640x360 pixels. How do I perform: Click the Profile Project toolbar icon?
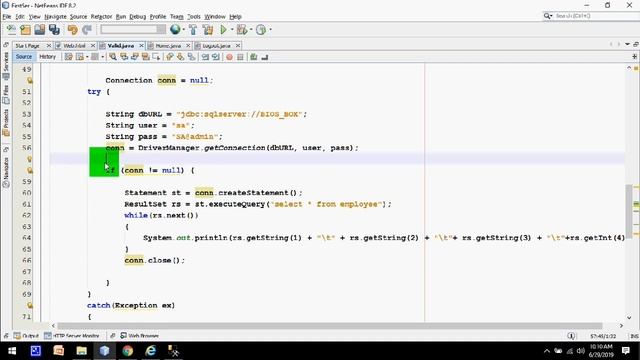coord(261,29)
